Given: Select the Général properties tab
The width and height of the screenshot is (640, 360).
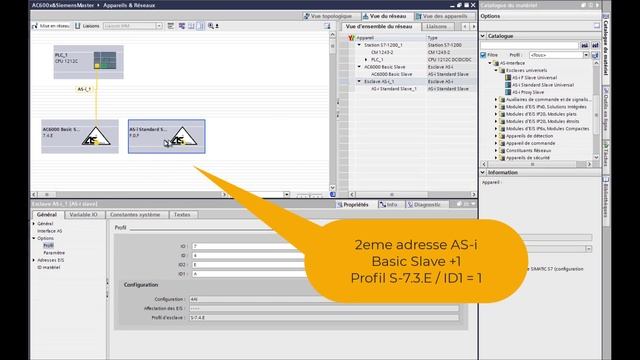Looking at the screenshot, I should (47, 214).
